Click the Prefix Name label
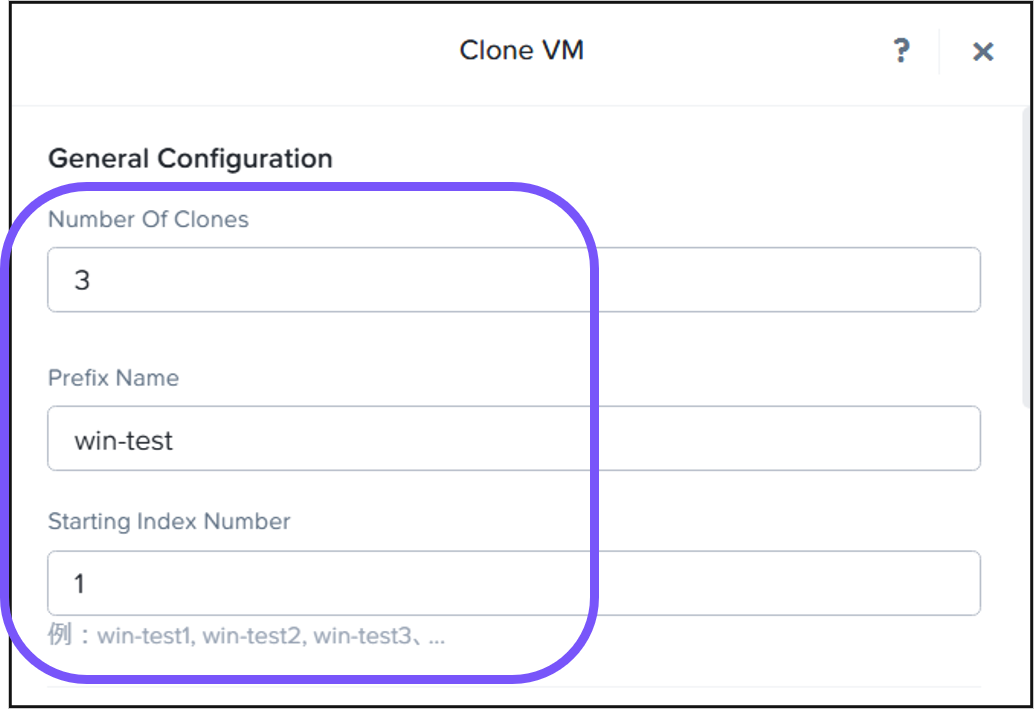 click(113, 378)
